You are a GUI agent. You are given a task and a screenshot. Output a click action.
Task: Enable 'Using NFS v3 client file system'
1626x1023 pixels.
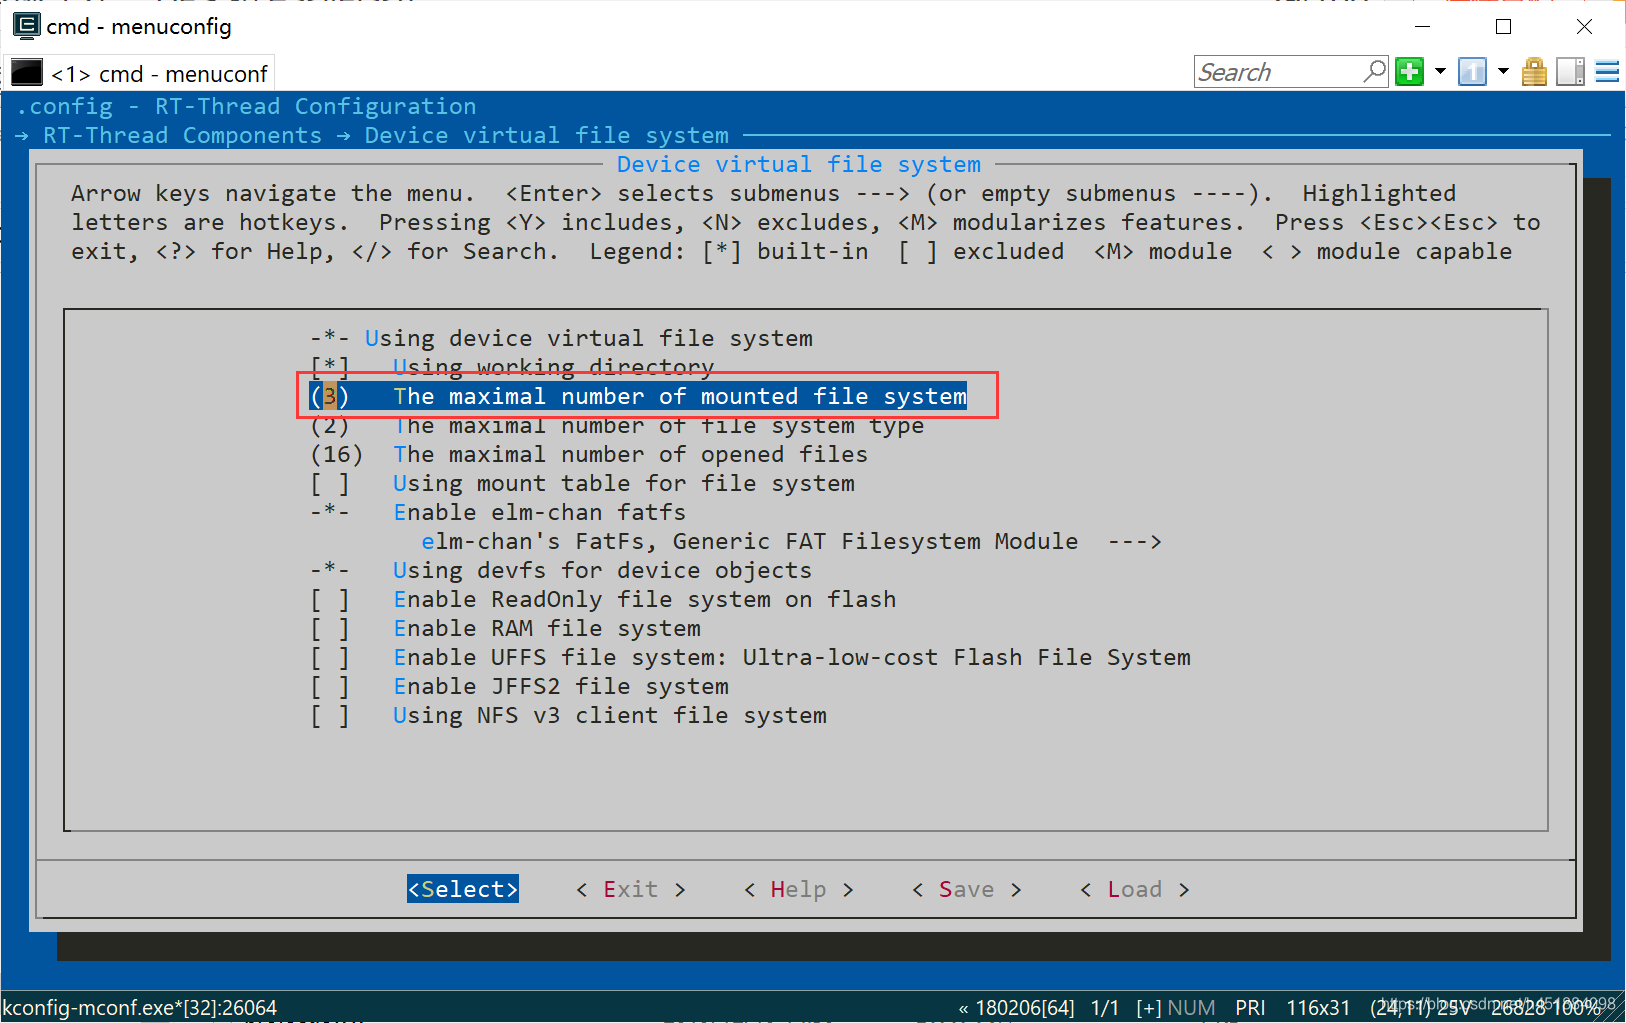(x=568, y=715)
